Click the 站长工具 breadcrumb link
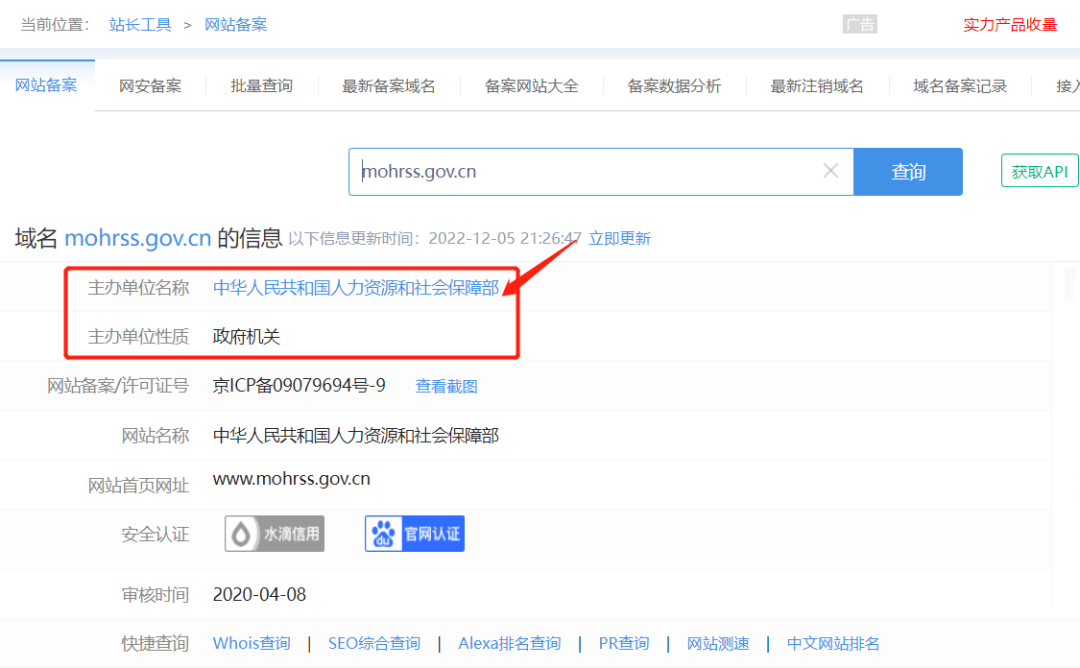The image size is (1080, 668). pyautogui.click(x=140, y=25)
